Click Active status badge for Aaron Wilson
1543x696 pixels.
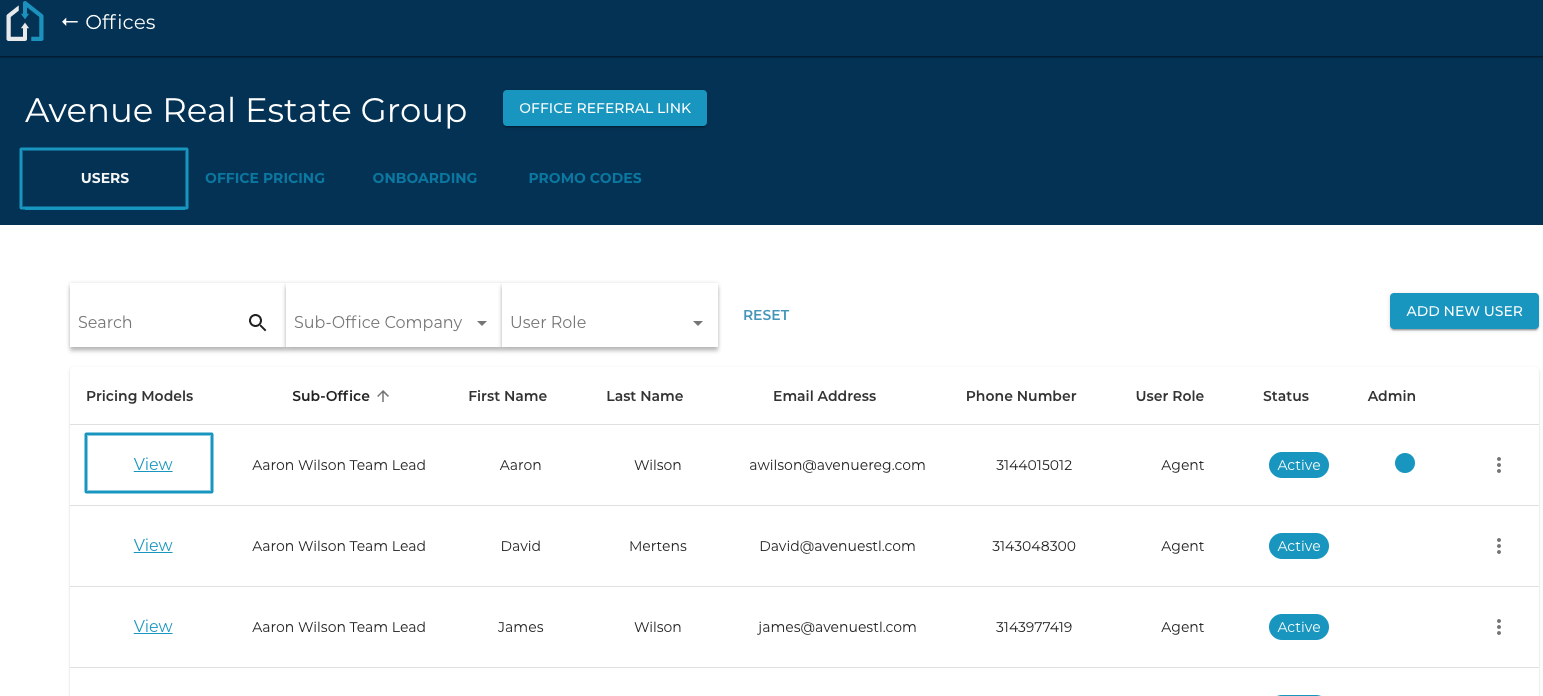click(x=1298, y=465)
